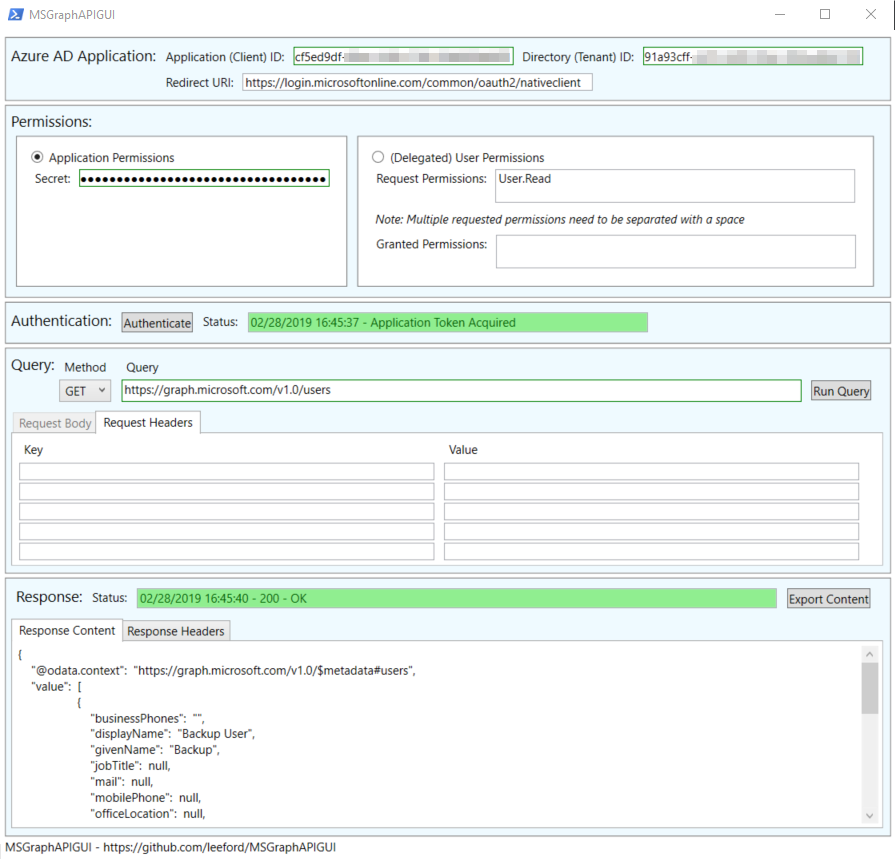Click the response scrollbar up arrow

[869, 654]
